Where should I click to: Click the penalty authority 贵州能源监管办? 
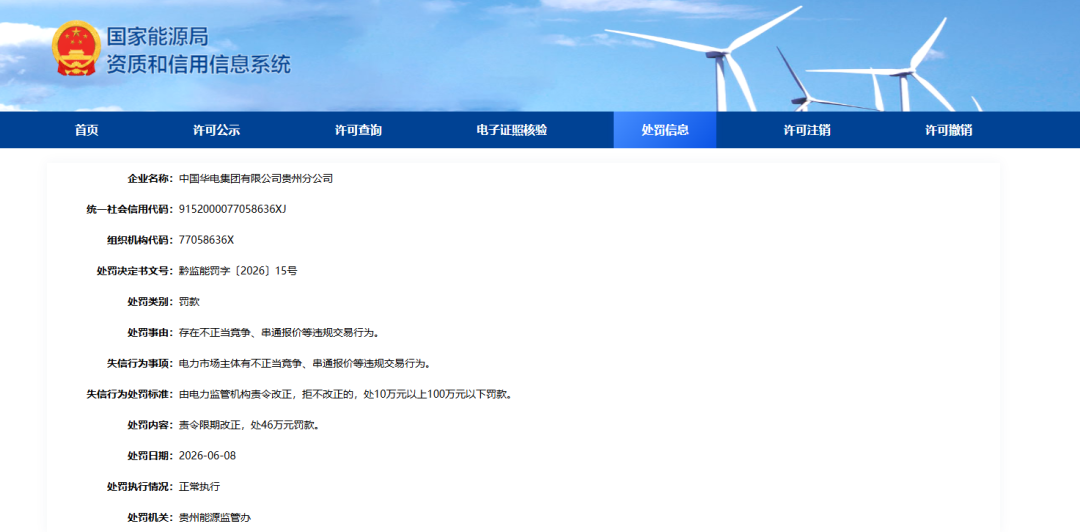pos(214,518)
